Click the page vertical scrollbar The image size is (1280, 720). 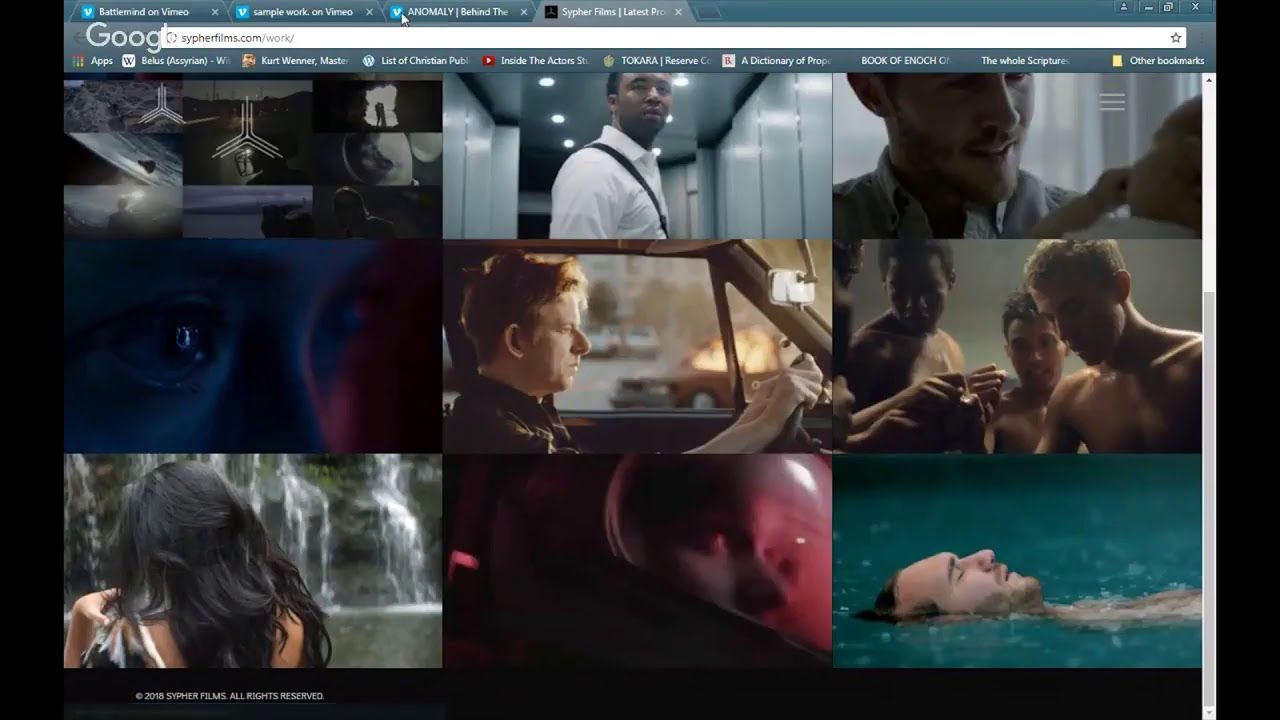pos(1209,400)
